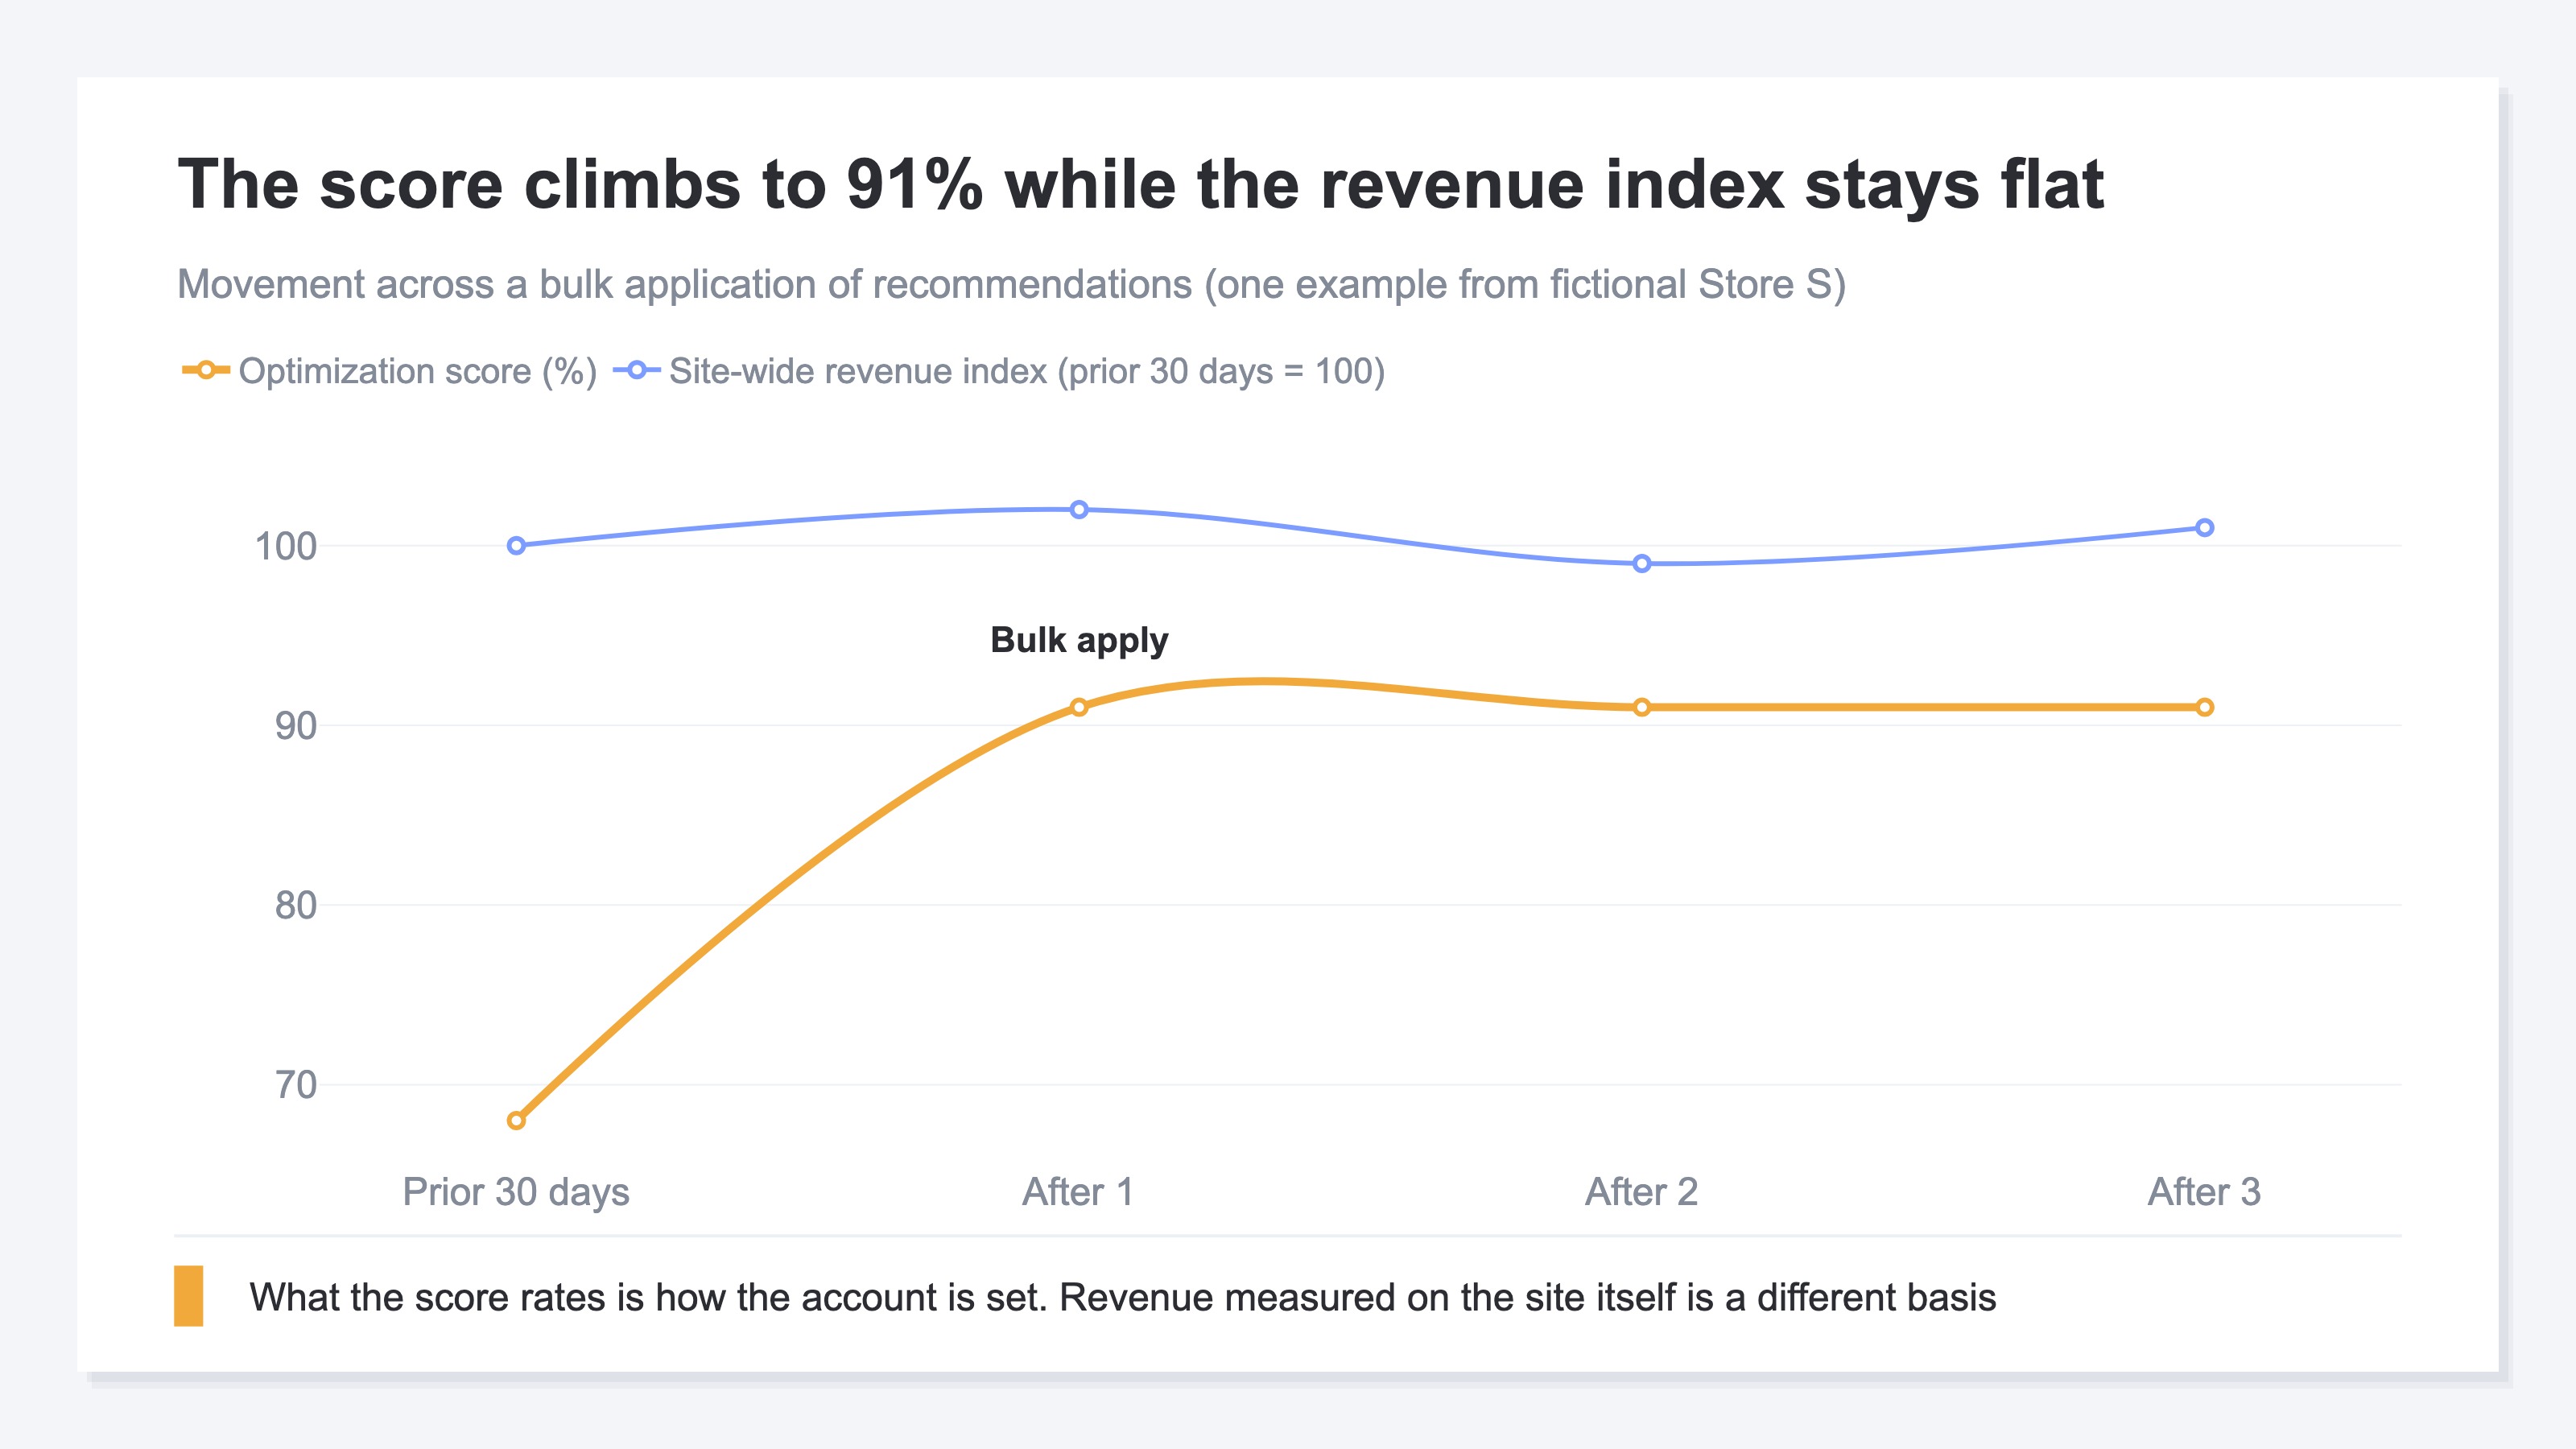This screenshot has height=1449, width=2576.
Task: Select the optimization score point at After 3
Action: point(2205,707)
